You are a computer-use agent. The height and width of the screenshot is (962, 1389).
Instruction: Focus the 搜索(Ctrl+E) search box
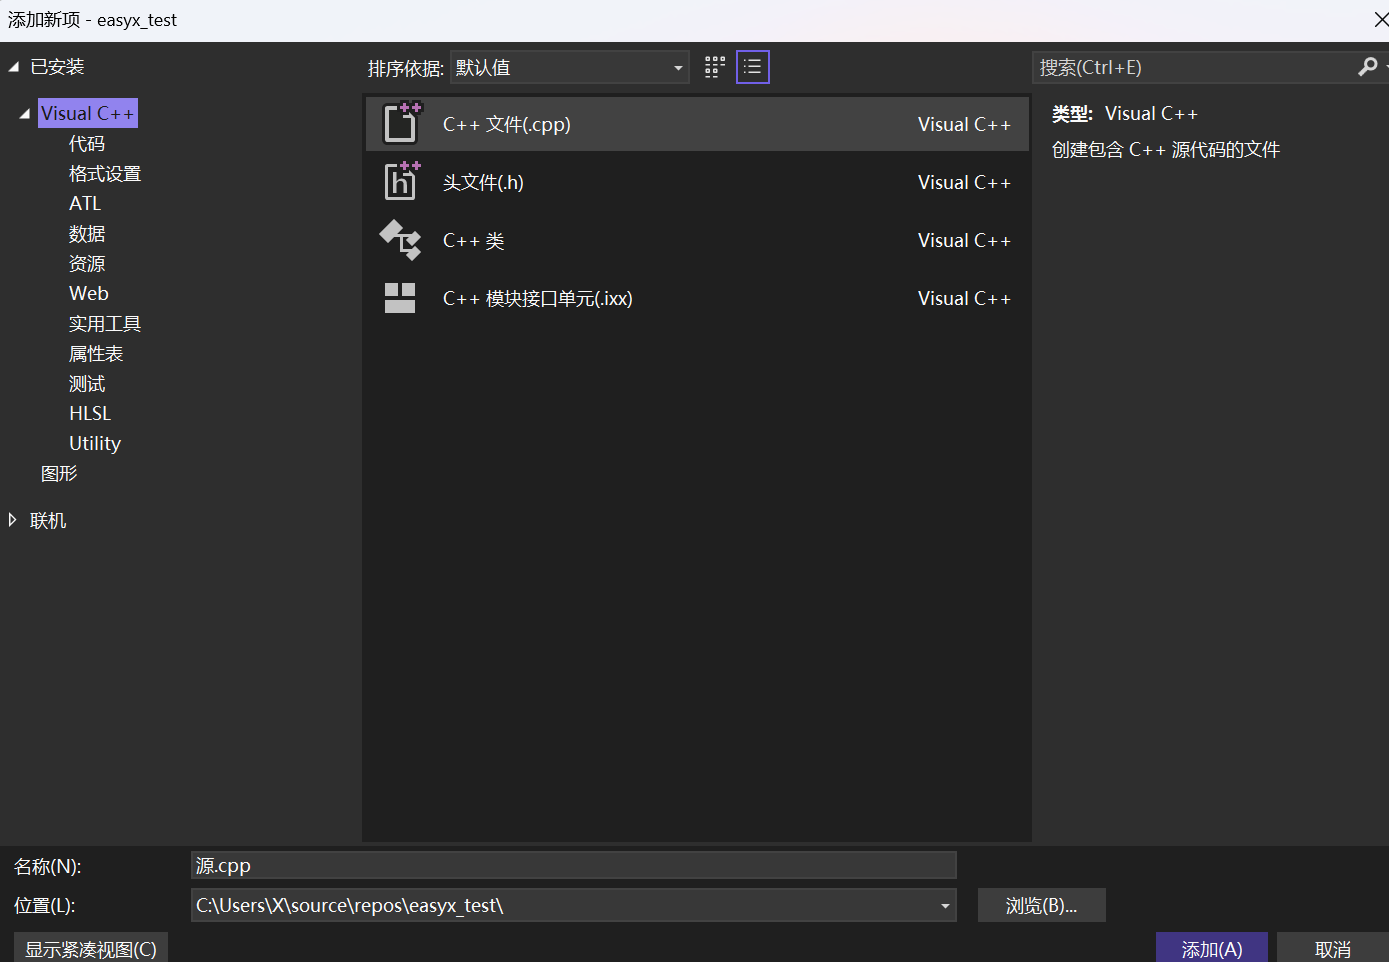1195,67
